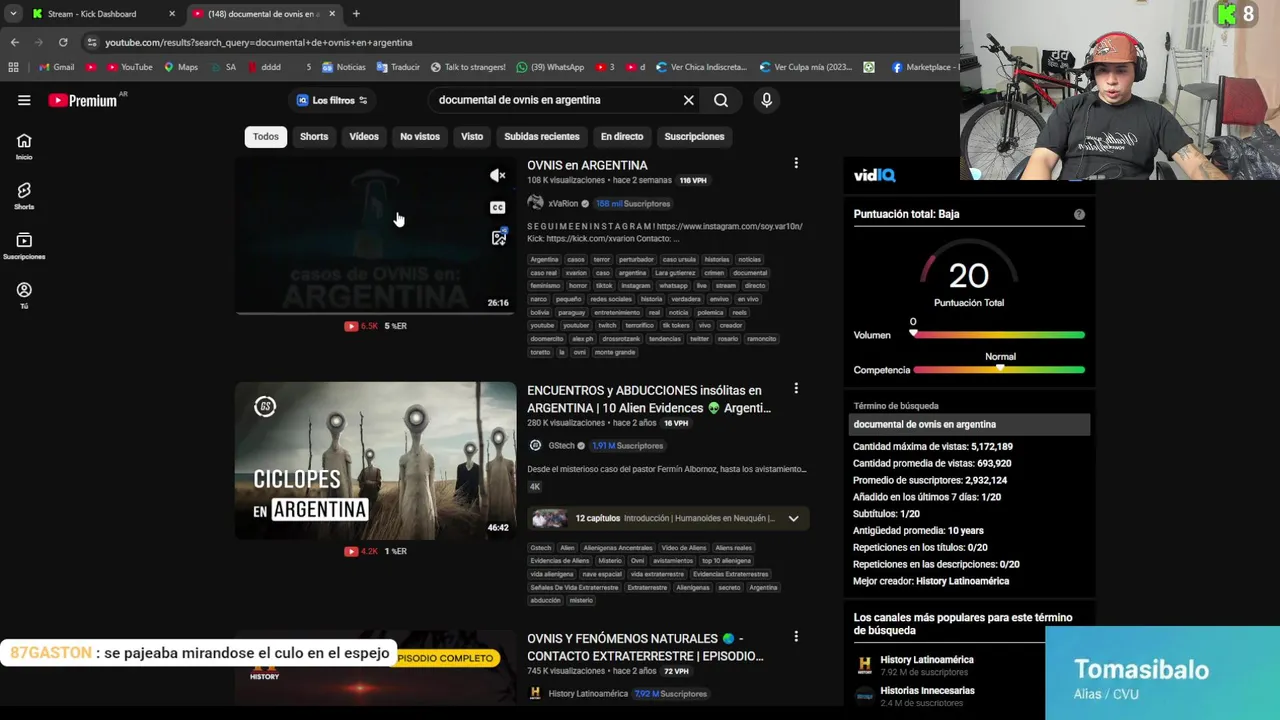Screen dimensions: 1280x720
Task: Select the En directo filter chip
Action: click(x=622, y=136)
